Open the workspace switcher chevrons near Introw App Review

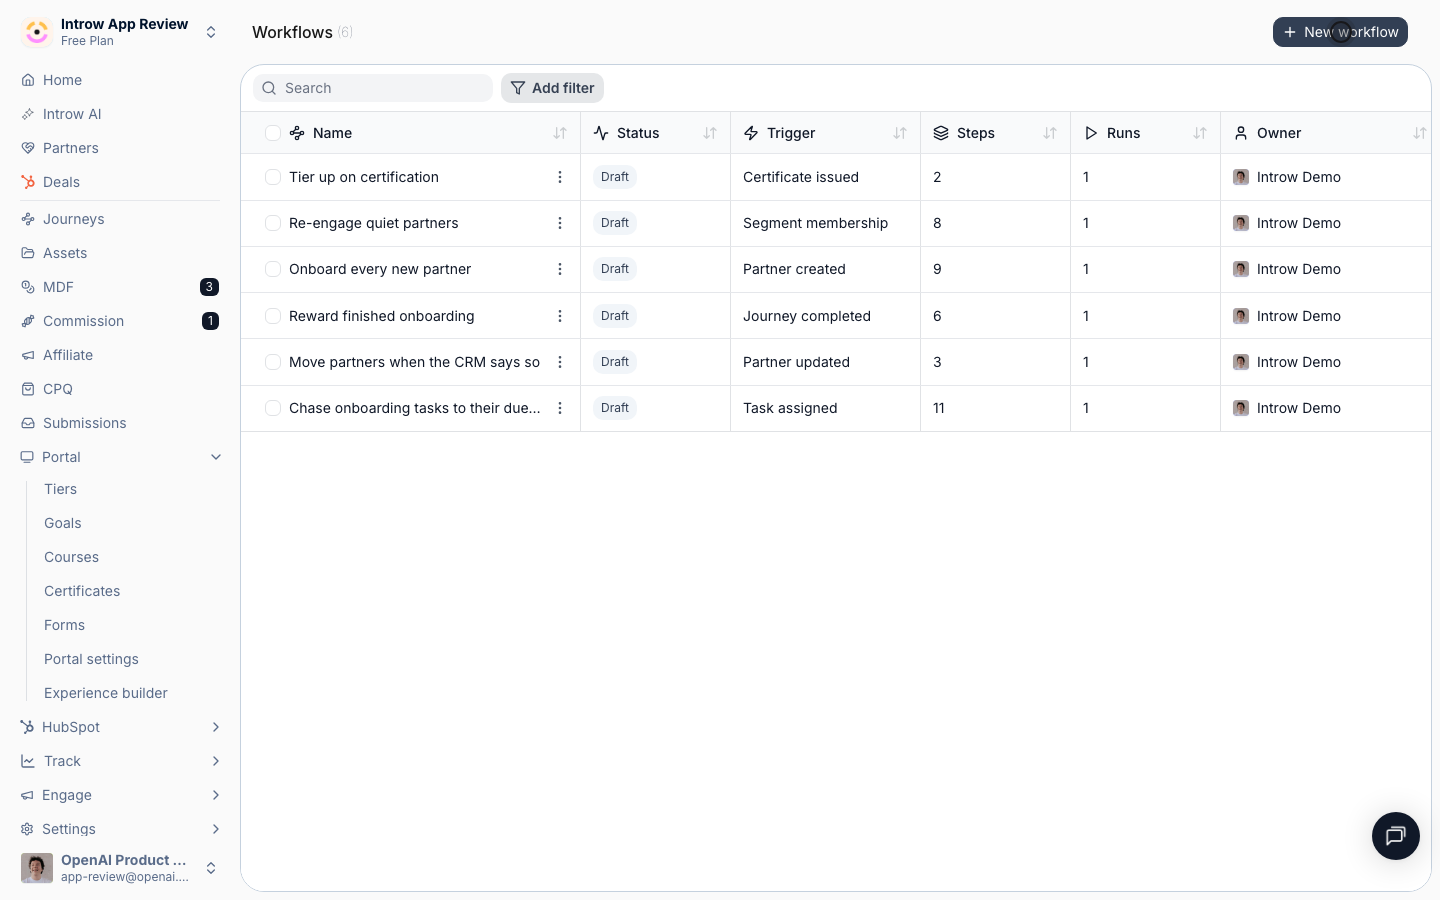[211, 32]
